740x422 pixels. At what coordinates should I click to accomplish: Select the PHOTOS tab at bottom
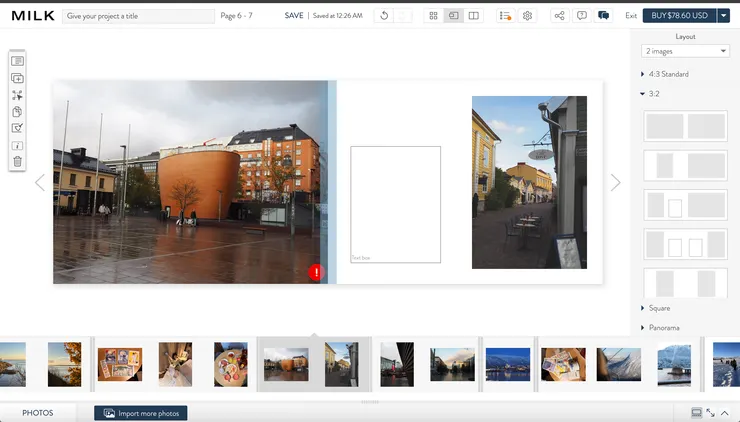pyautogui.click(x=38, y=413)
